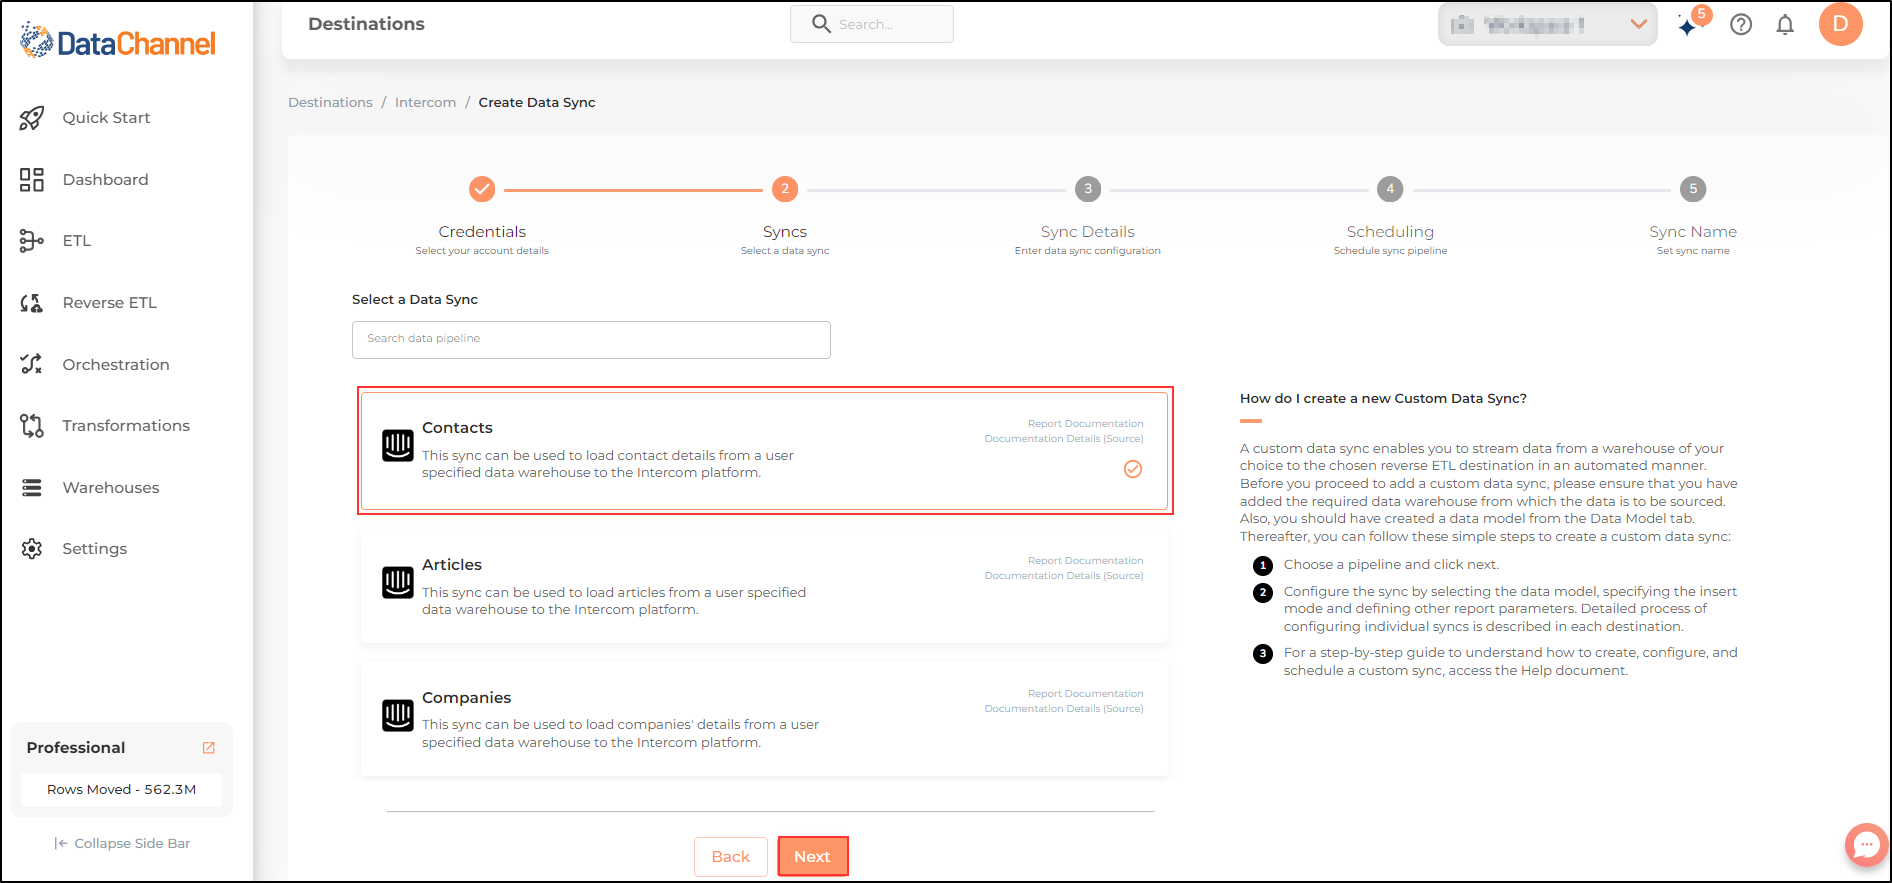
Task: Click the Search data pipeline field
Action: 591,340
